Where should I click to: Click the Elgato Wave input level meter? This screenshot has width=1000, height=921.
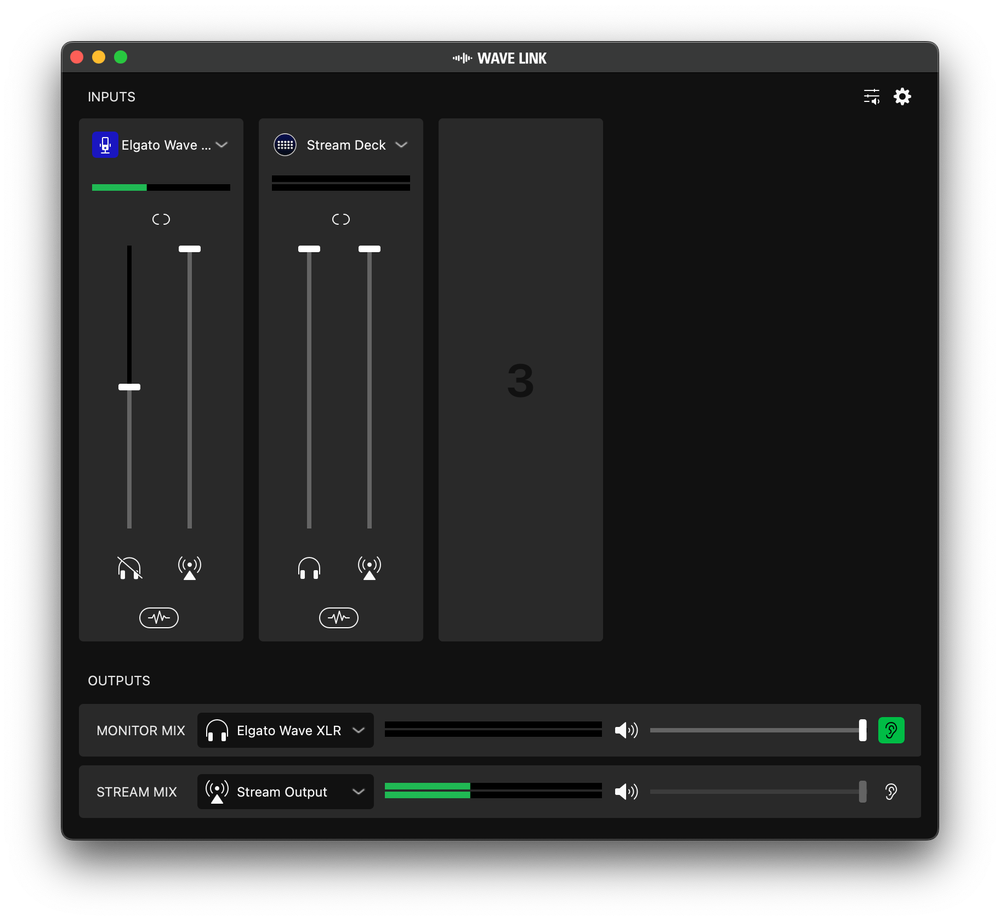[161, 188]
